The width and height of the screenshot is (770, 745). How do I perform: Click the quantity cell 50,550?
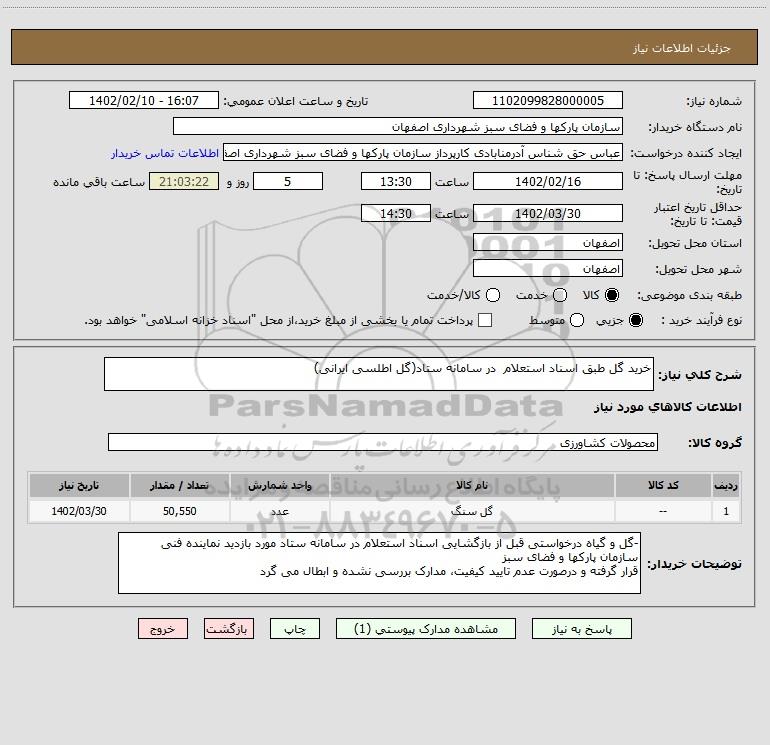click(179, 511)
